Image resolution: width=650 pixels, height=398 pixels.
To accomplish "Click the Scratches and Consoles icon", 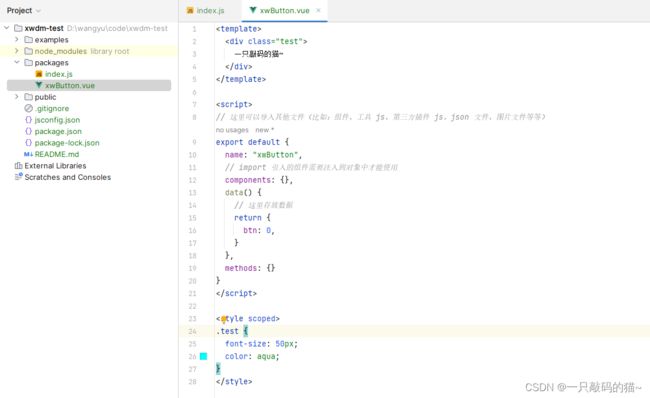I will (18, 177).
